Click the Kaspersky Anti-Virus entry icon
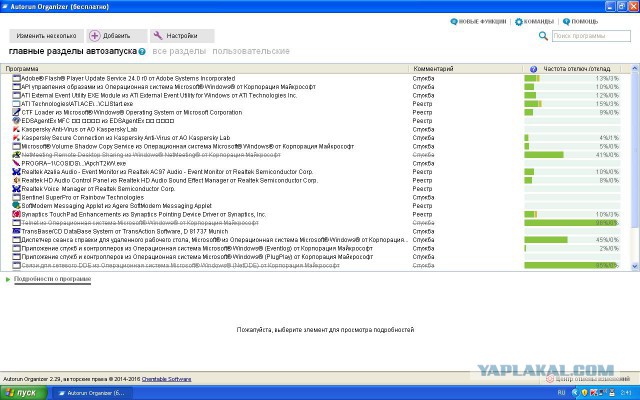The height and width of the screenshot is (400, 640). [x=16, y=129]
